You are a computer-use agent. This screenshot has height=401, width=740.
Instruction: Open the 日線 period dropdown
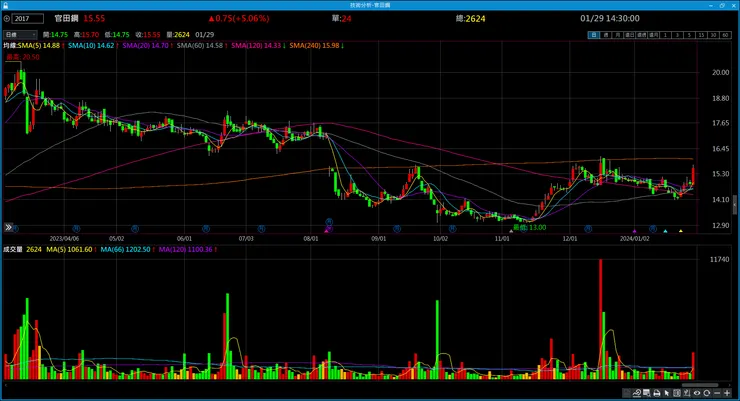coord(20,34)
